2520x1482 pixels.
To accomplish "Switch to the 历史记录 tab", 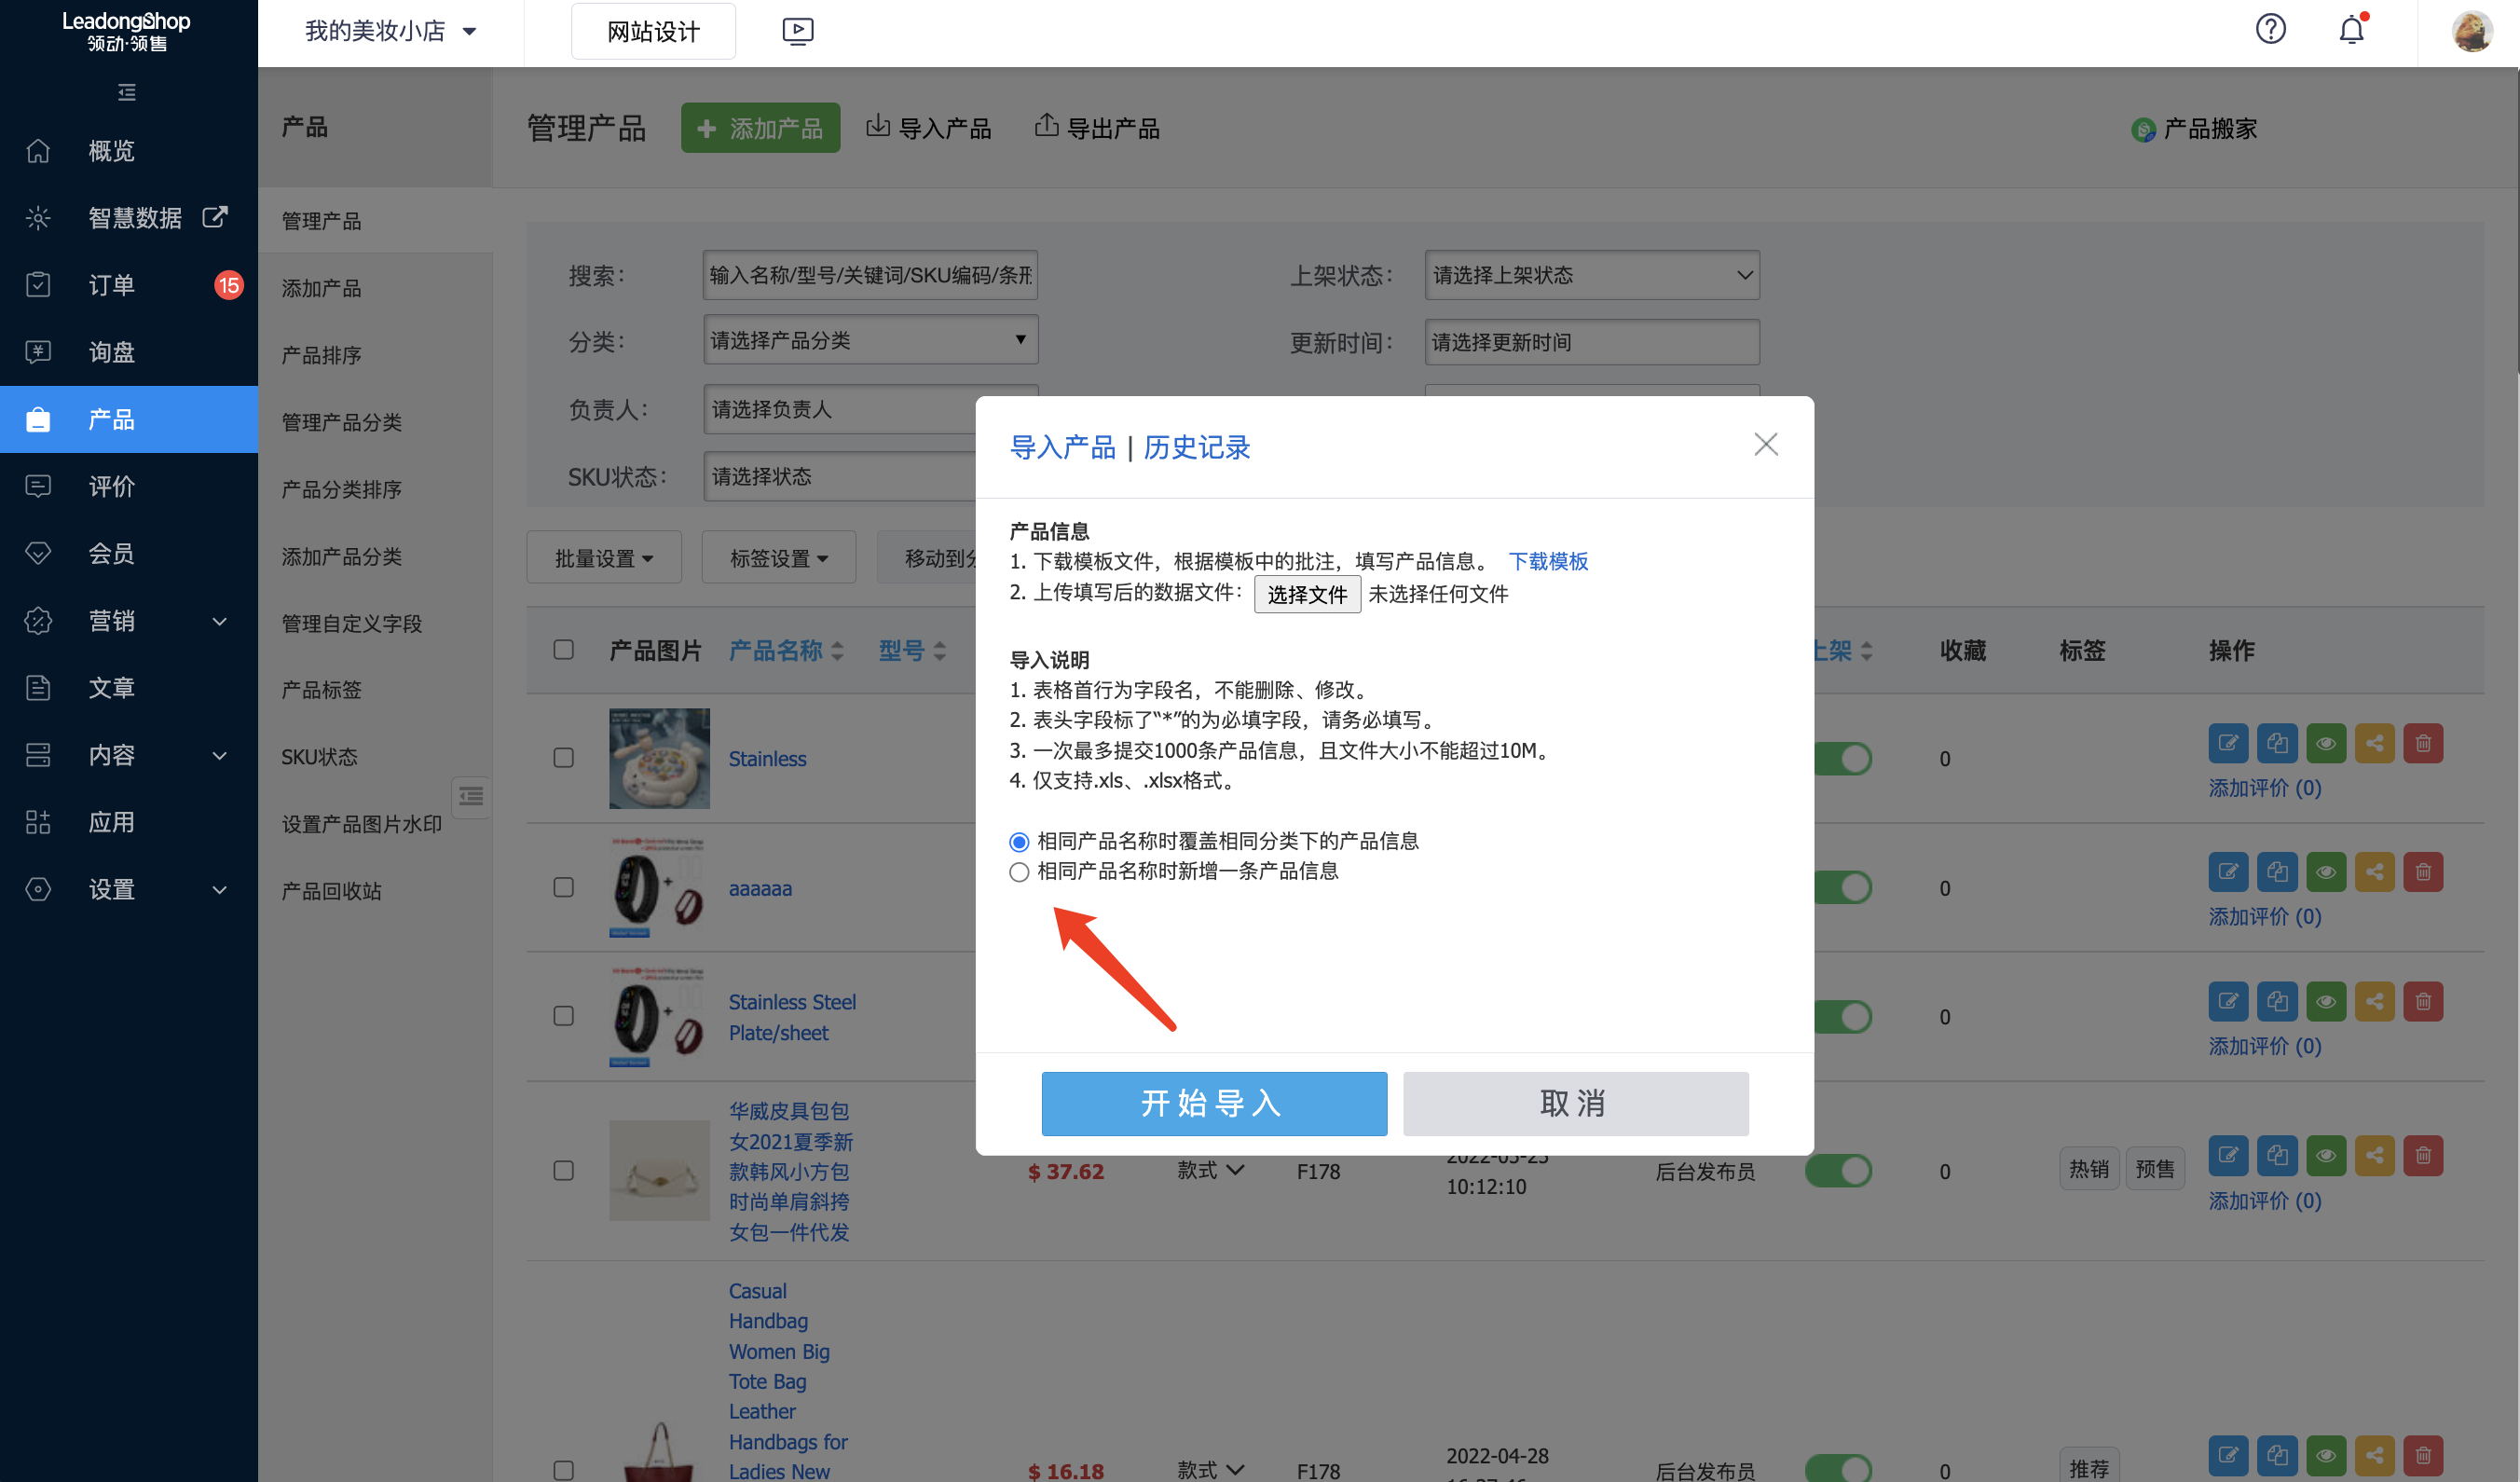I will [1196, 447].
